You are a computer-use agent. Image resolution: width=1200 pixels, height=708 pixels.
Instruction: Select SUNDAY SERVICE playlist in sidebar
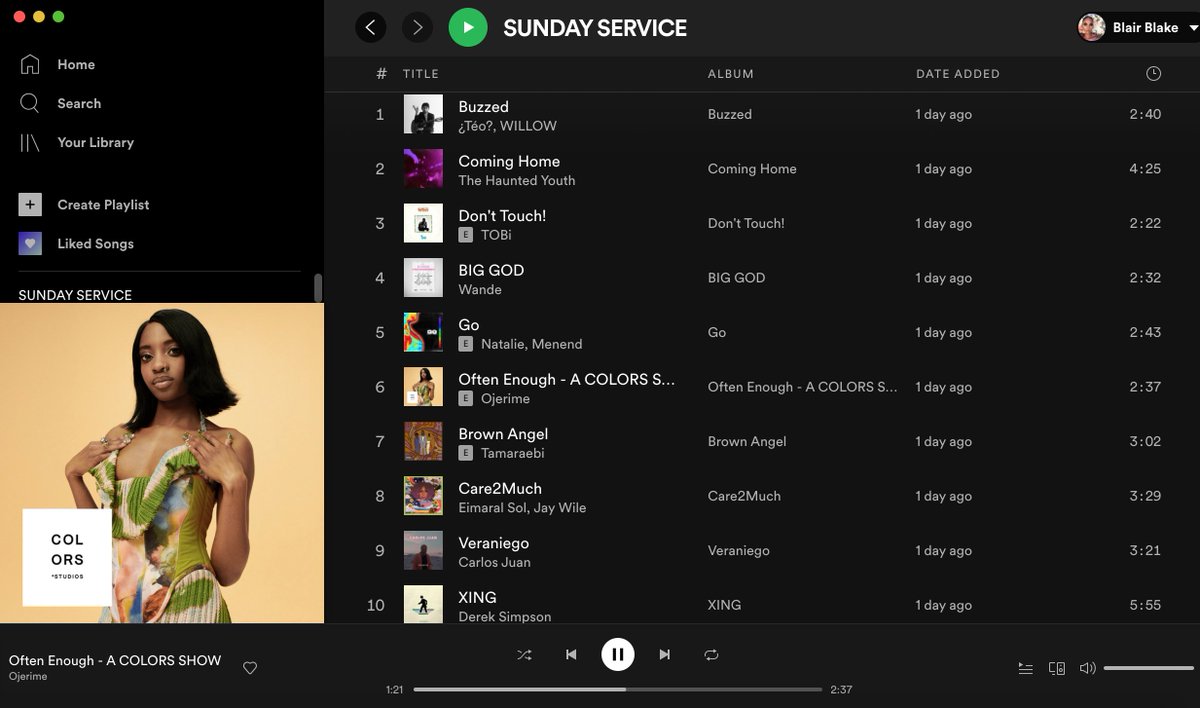(x=75, y=295)
